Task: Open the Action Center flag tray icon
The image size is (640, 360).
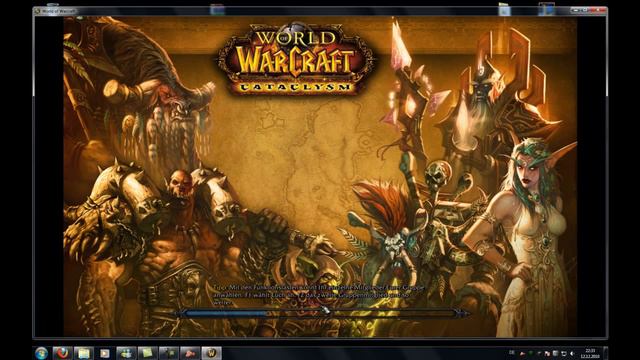Action: coord(547,353)
